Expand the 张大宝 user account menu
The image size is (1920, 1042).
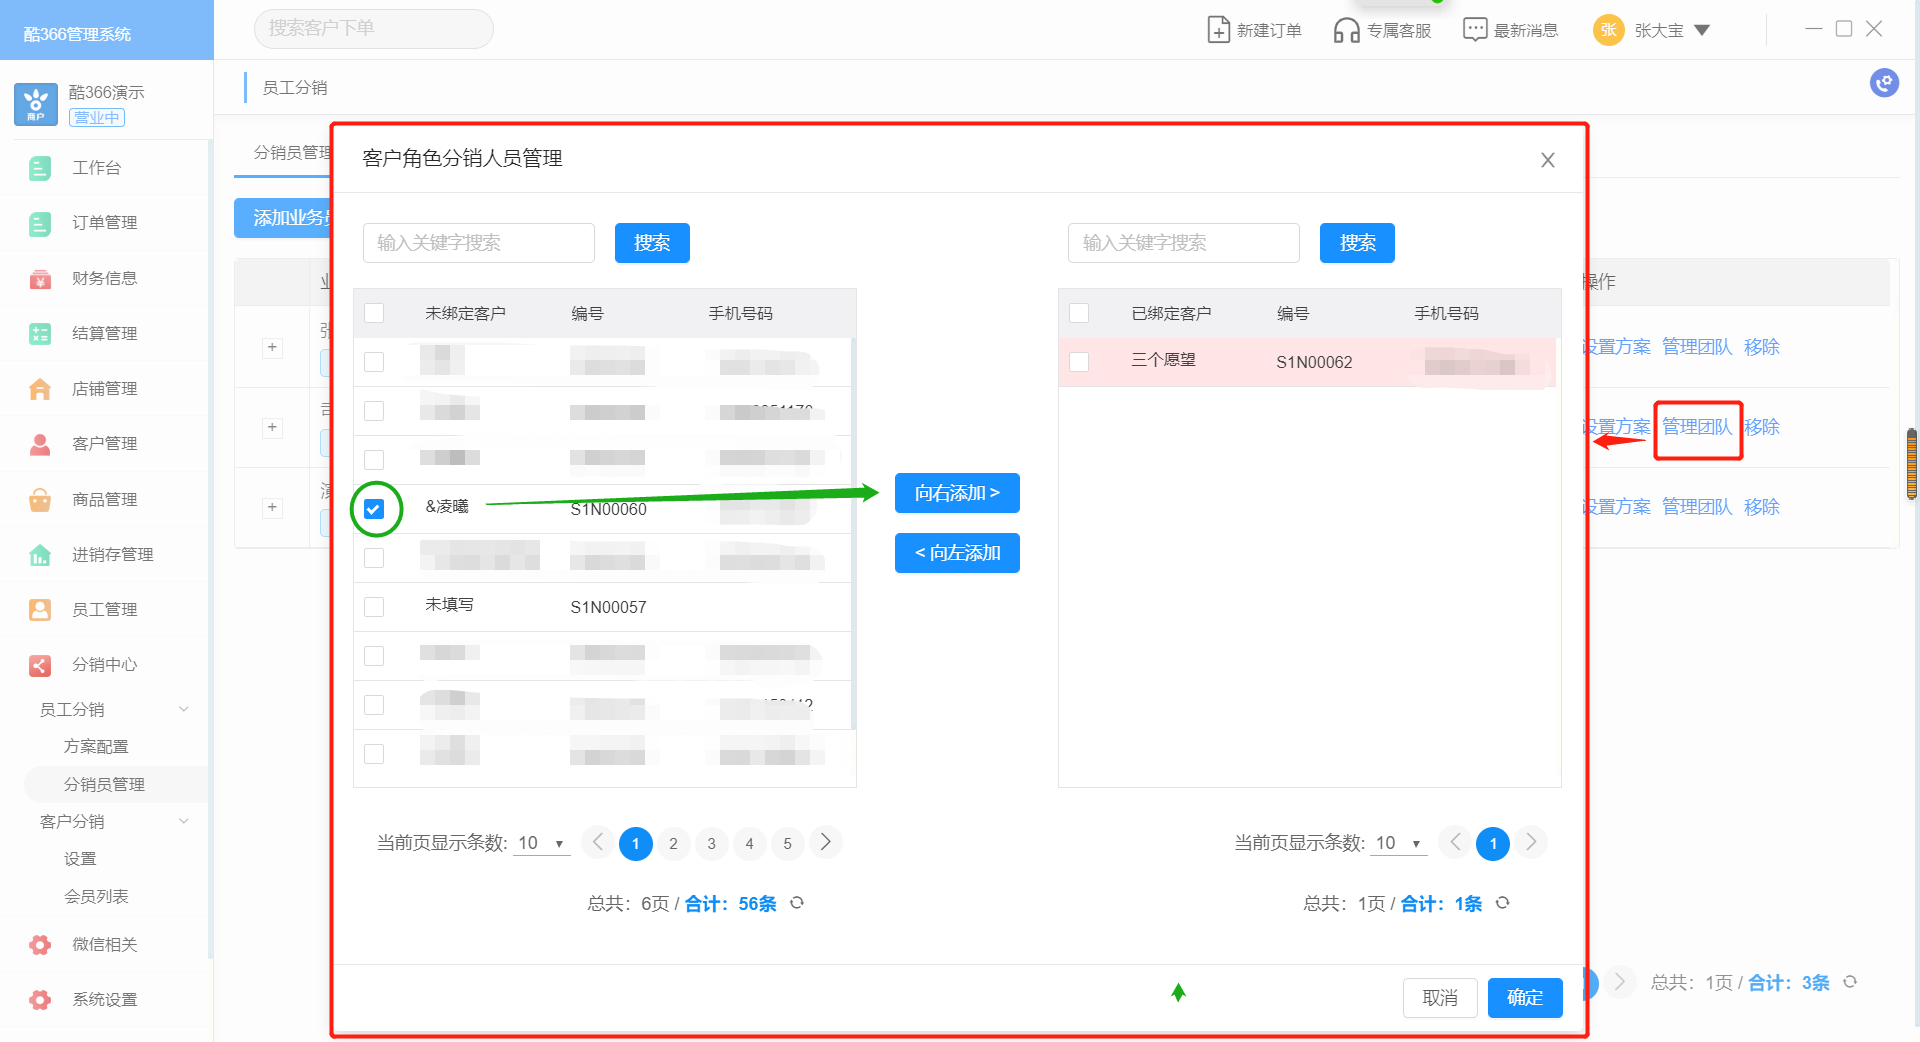(1701, 30)
